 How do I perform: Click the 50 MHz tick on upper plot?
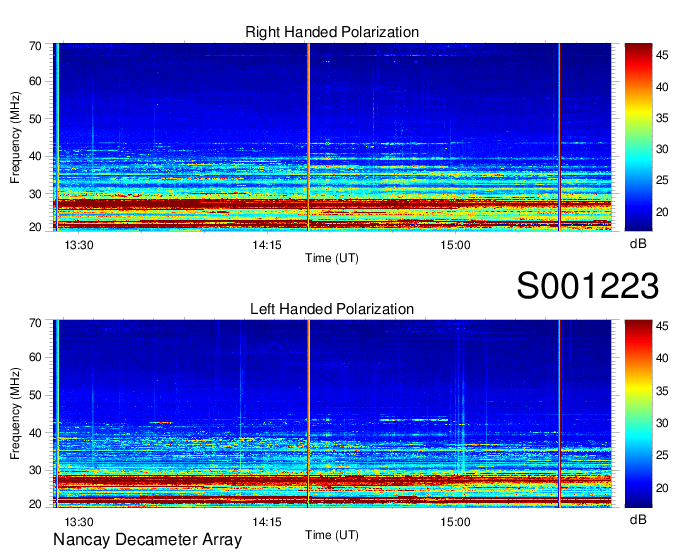pyautogui.click(x=35, y=119)
